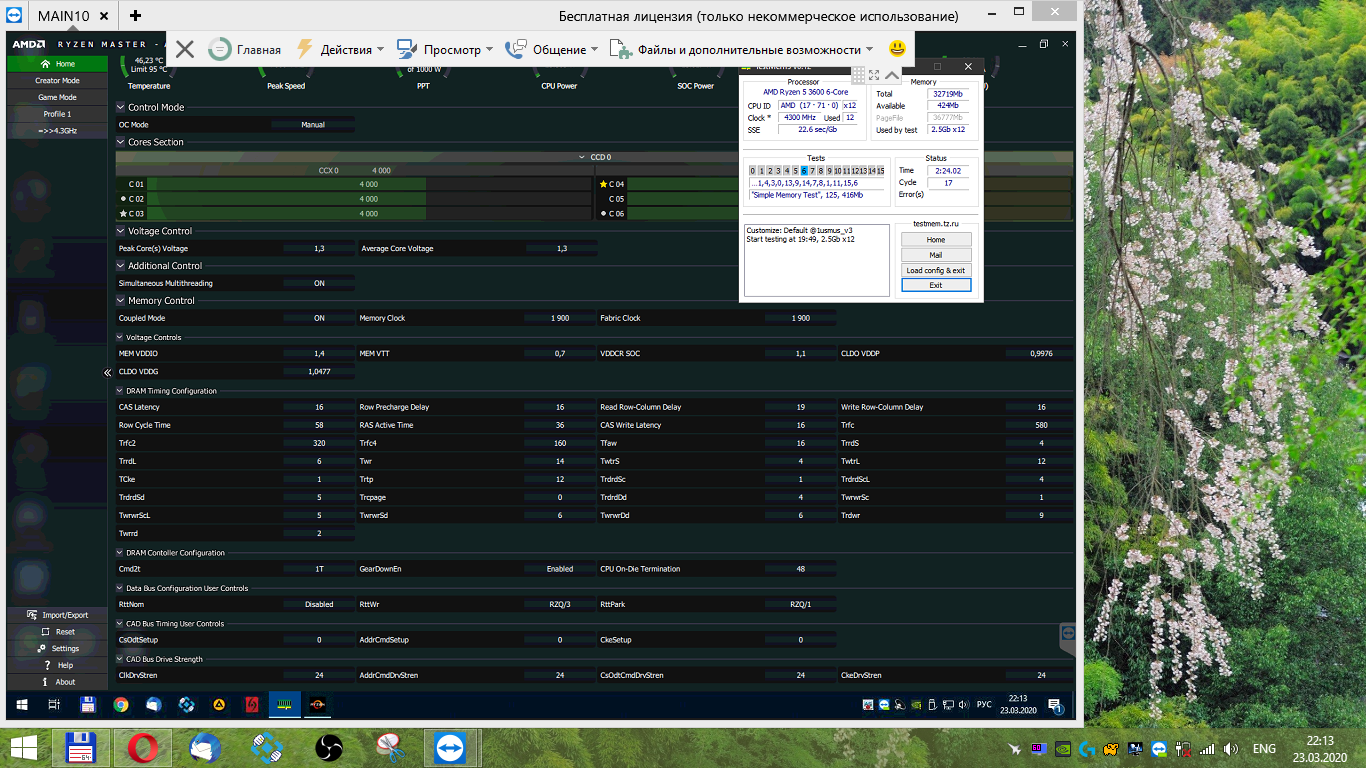Select the C 01 core frequency bar

coord(368,184)
